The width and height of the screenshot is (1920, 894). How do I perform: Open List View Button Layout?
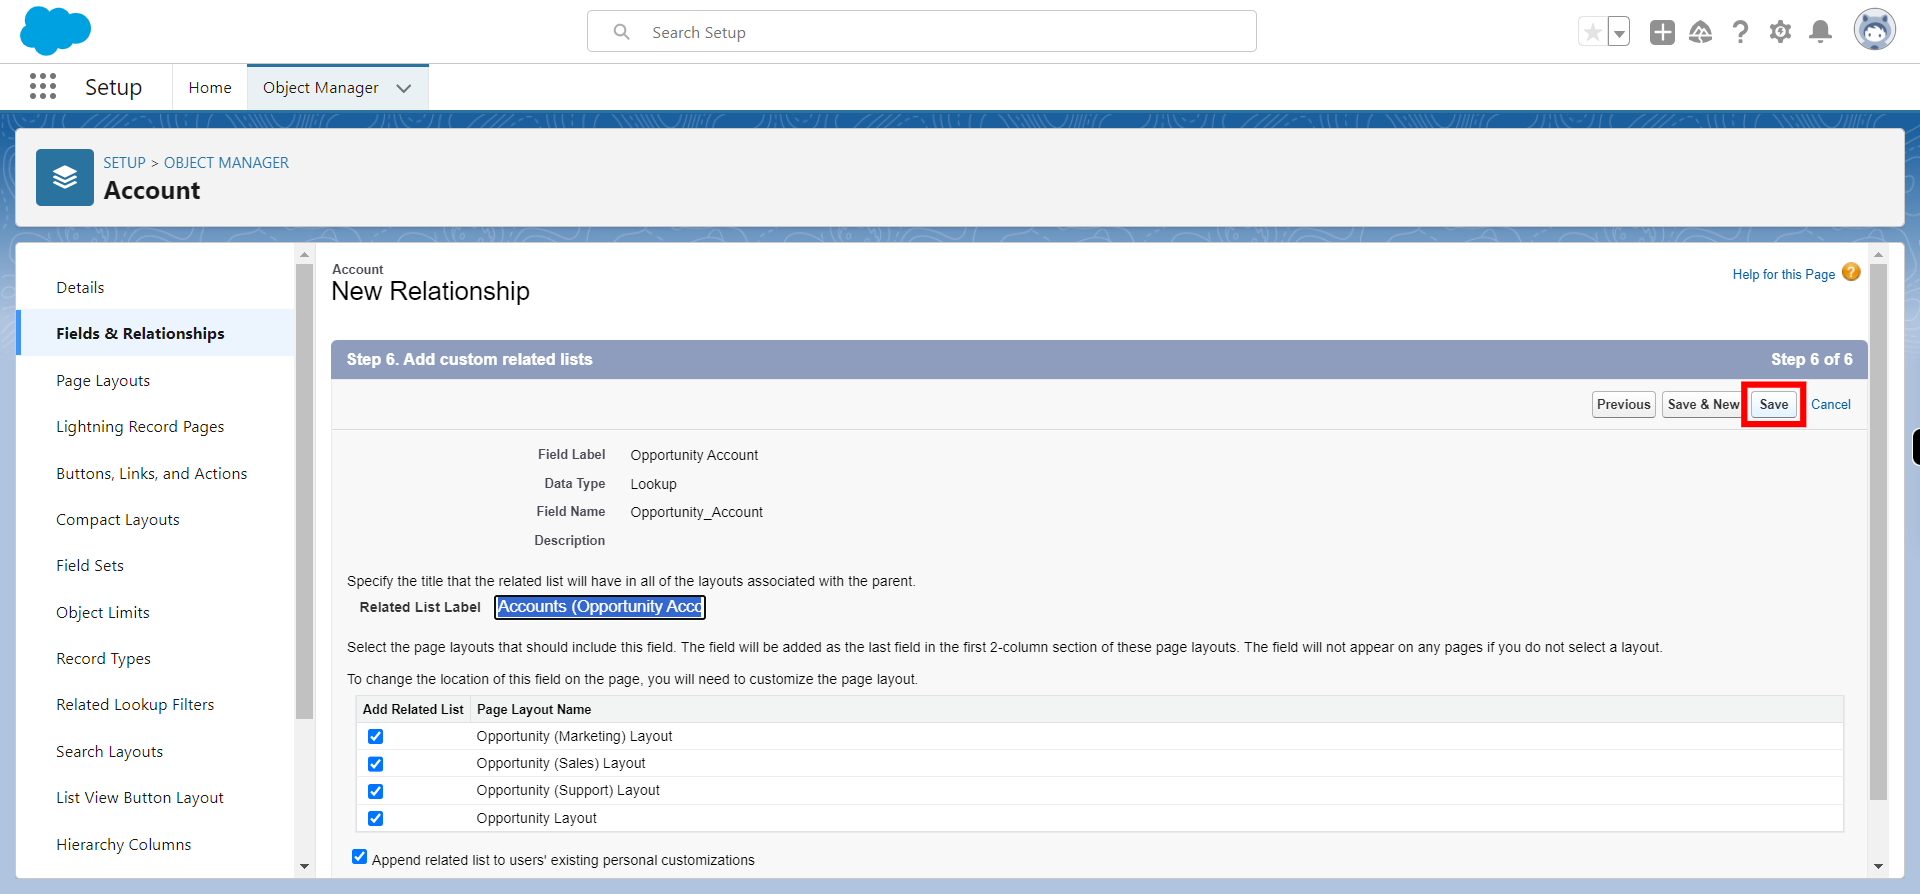coord(140,798)
